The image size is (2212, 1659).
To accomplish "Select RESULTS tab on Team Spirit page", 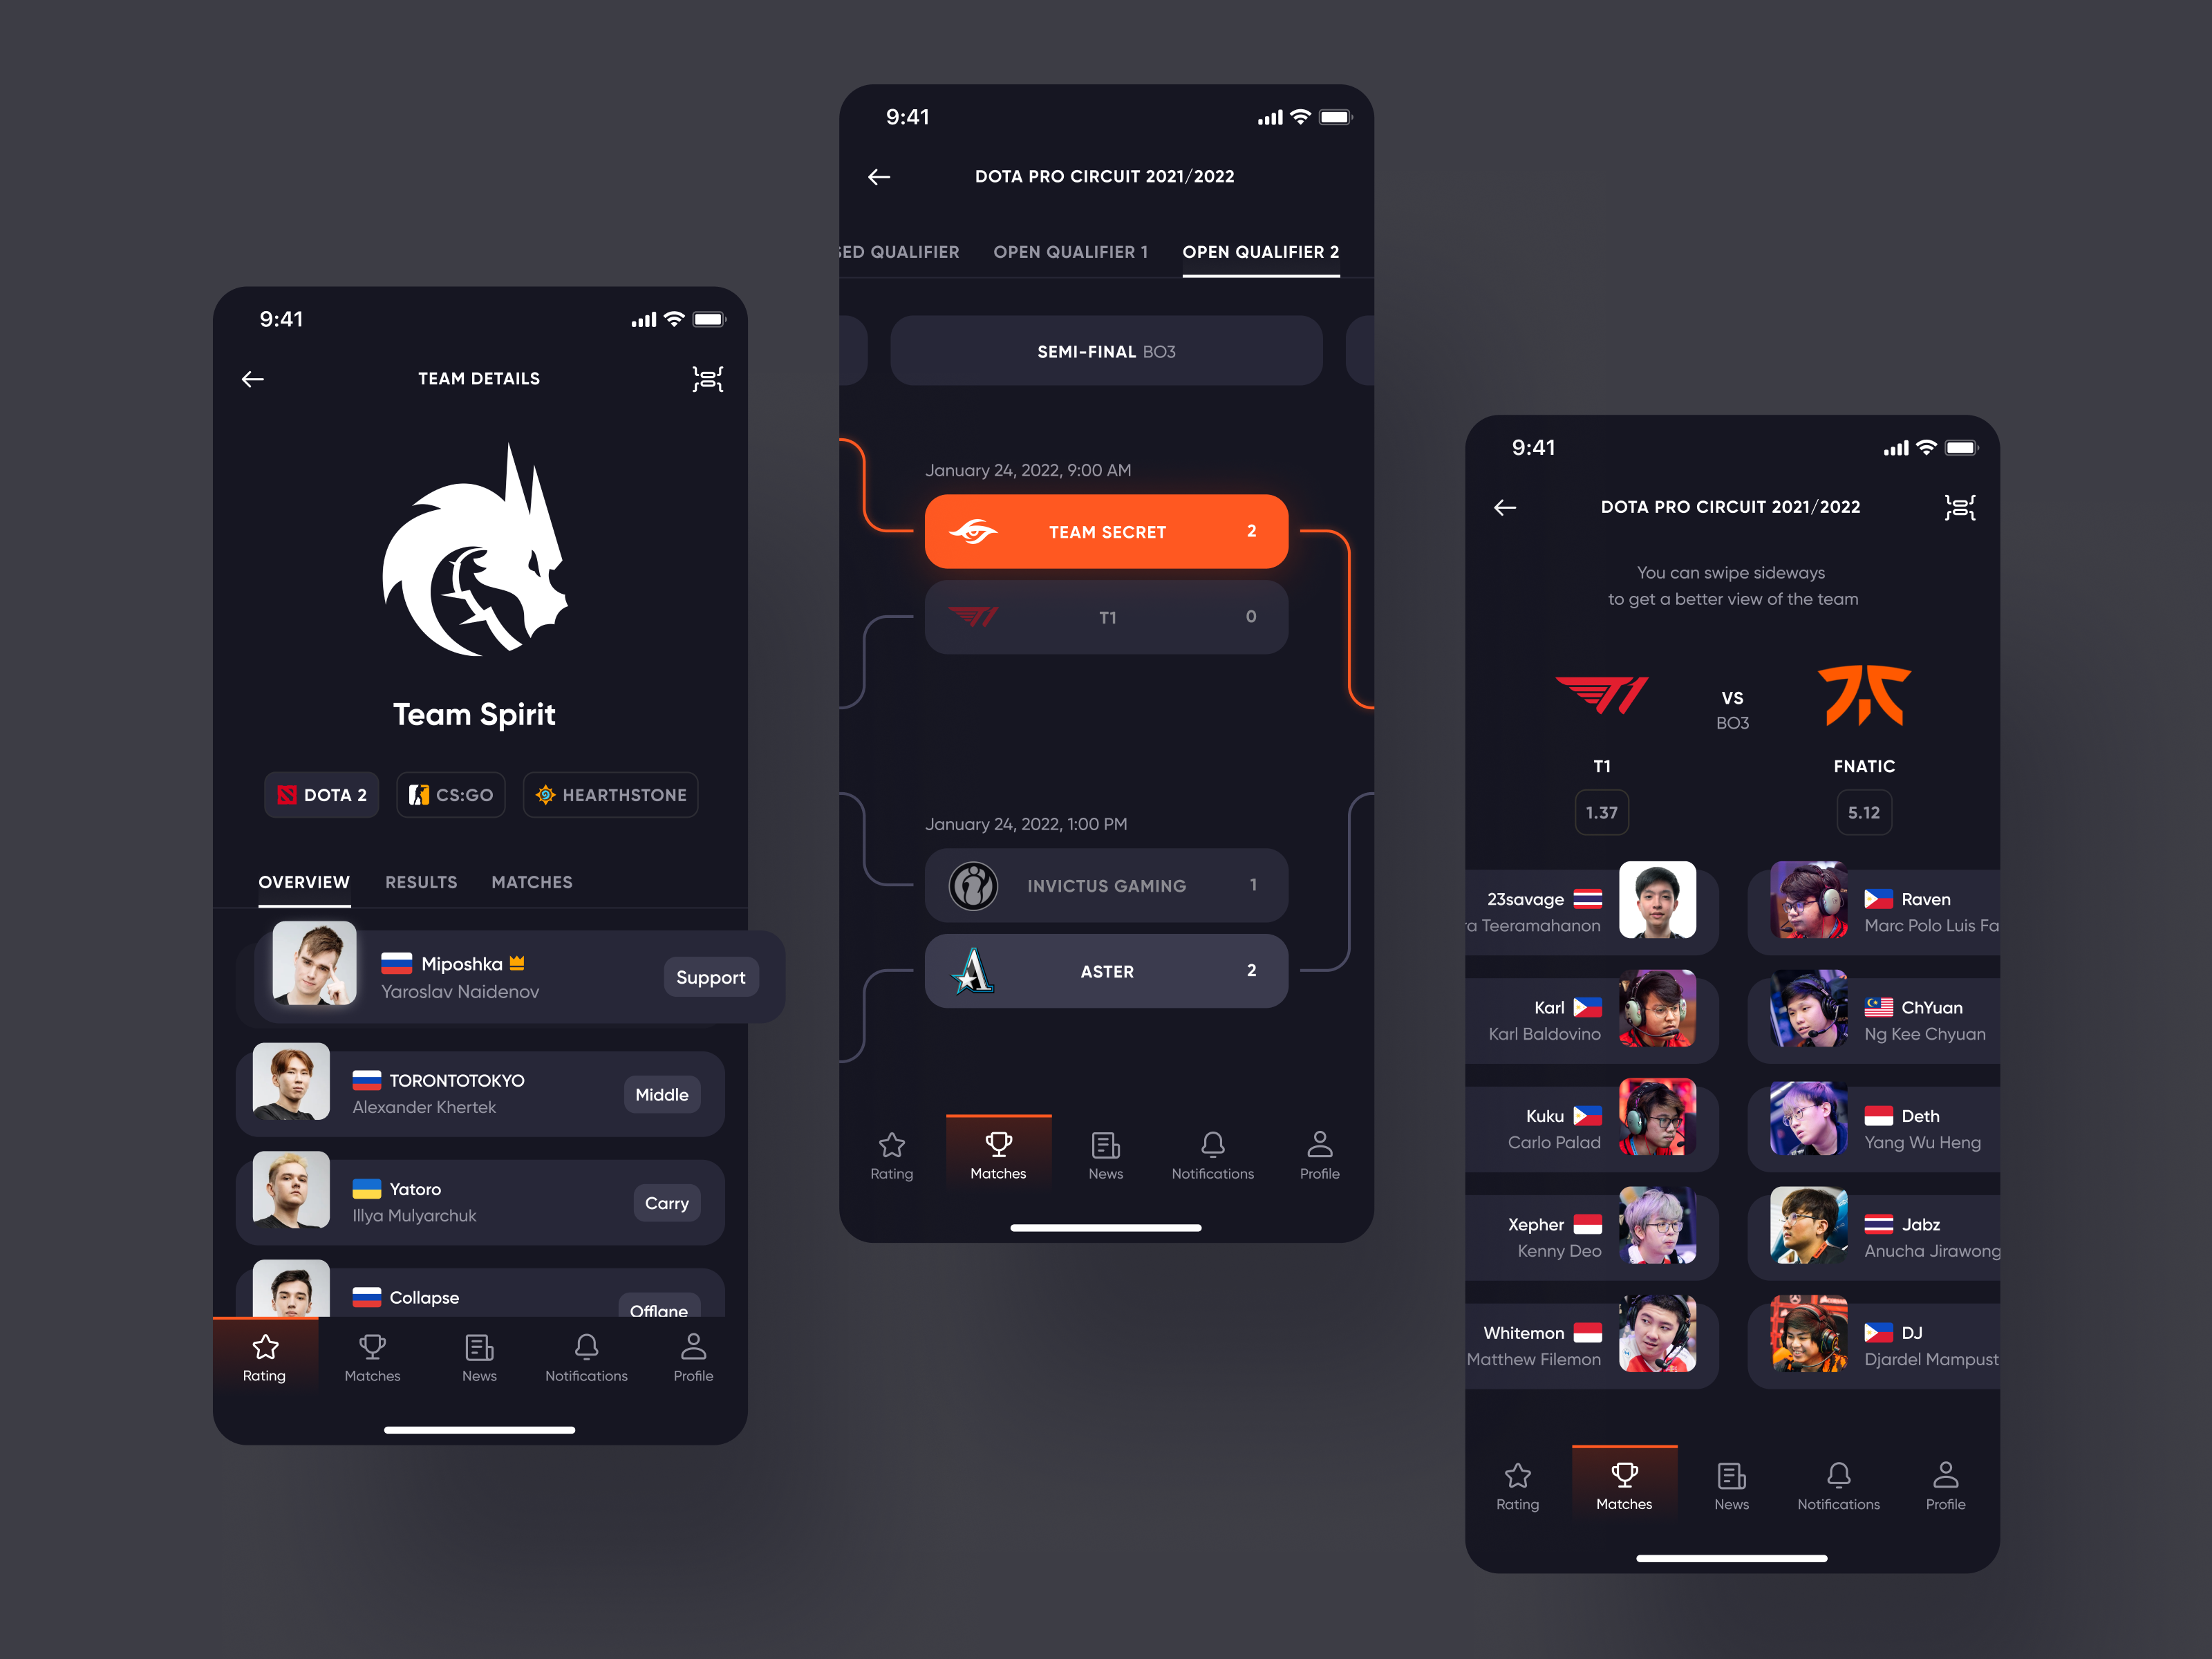I will [x=423, y=882].
